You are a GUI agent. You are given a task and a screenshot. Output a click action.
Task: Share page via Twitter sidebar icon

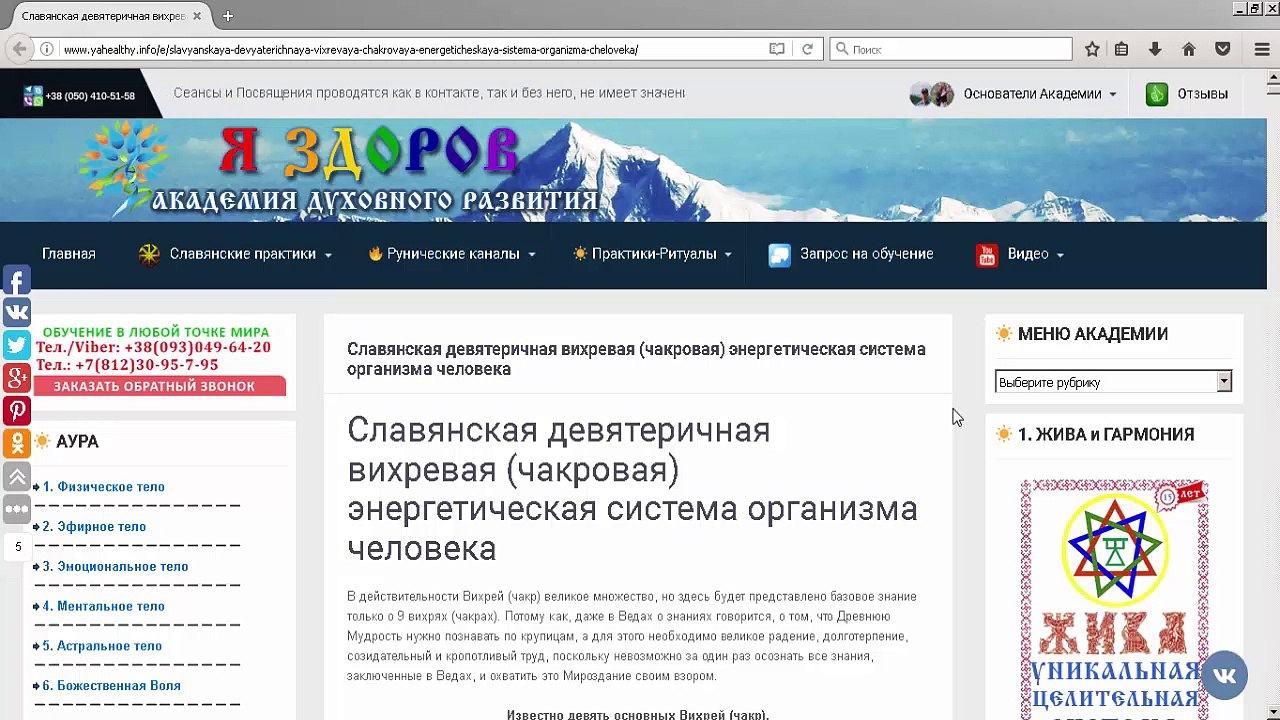pos(17,345)
